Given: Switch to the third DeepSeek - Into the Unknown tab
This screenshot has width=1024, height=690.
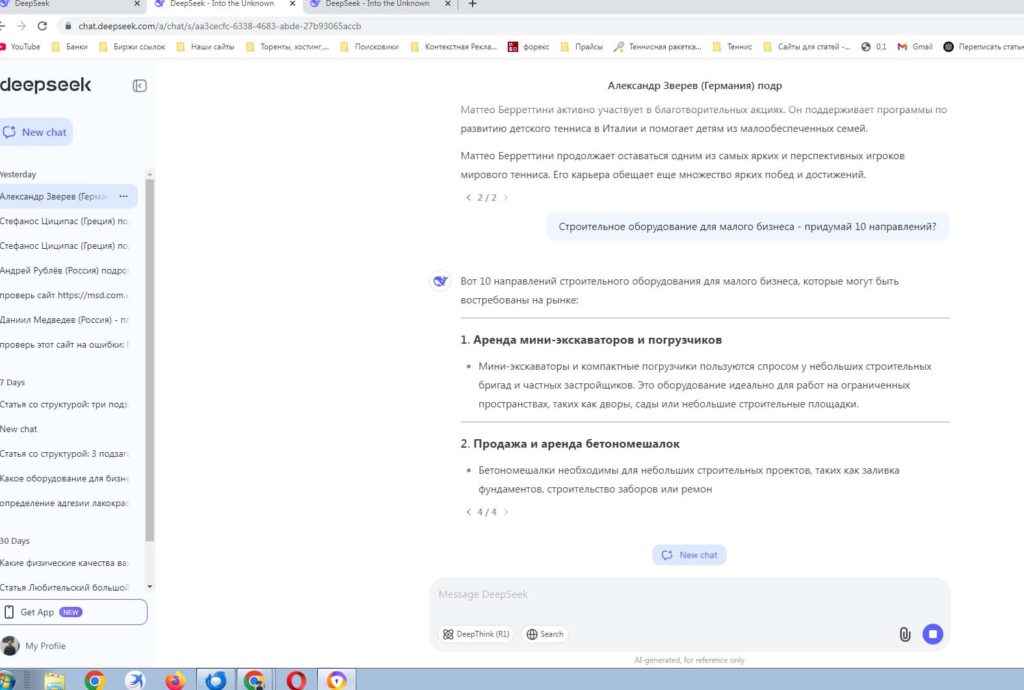Looking at the screenshot, I should (x=377, y=4).
